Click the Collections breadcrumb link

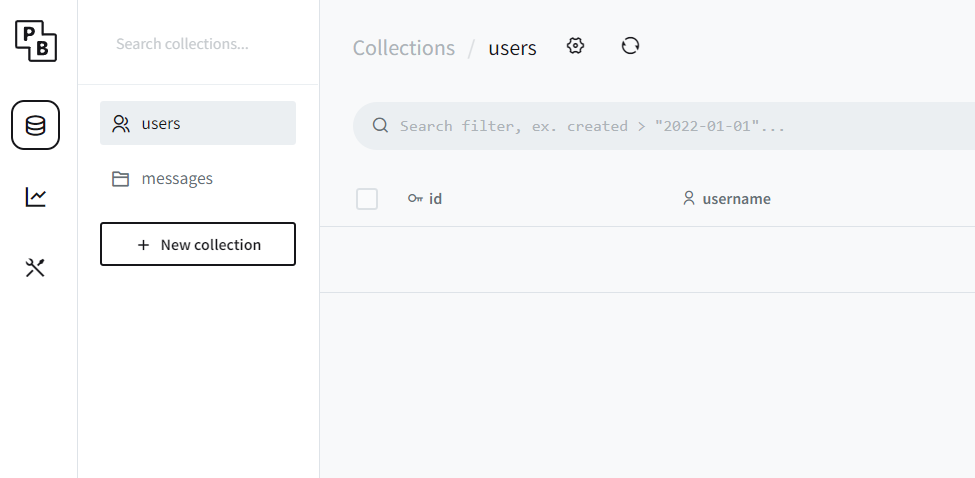404,48
